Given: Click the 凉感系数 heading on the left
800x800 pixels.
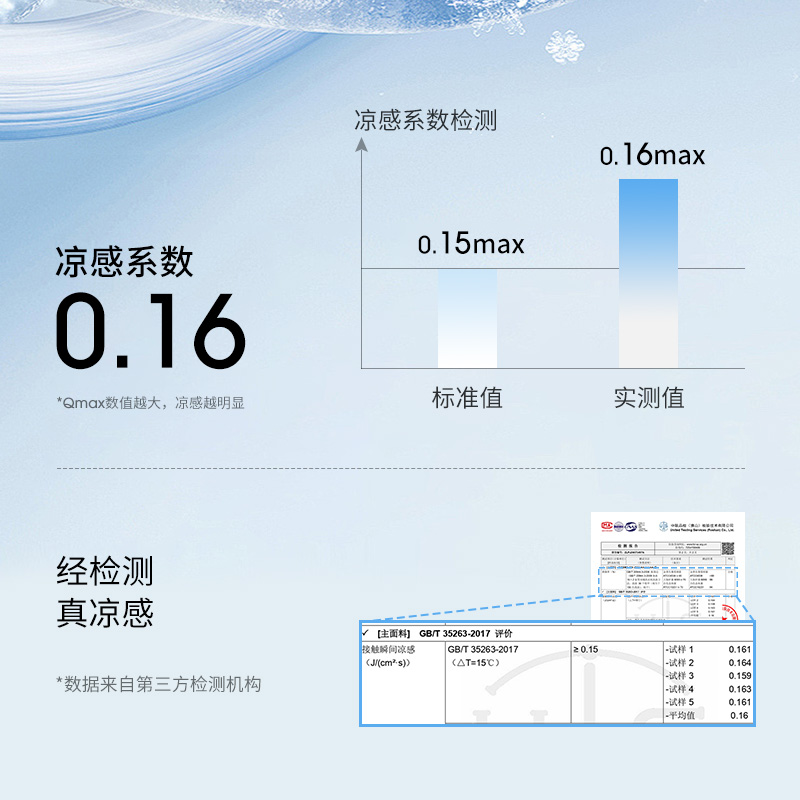Looking at the screenshot, I should pos(124,261).
